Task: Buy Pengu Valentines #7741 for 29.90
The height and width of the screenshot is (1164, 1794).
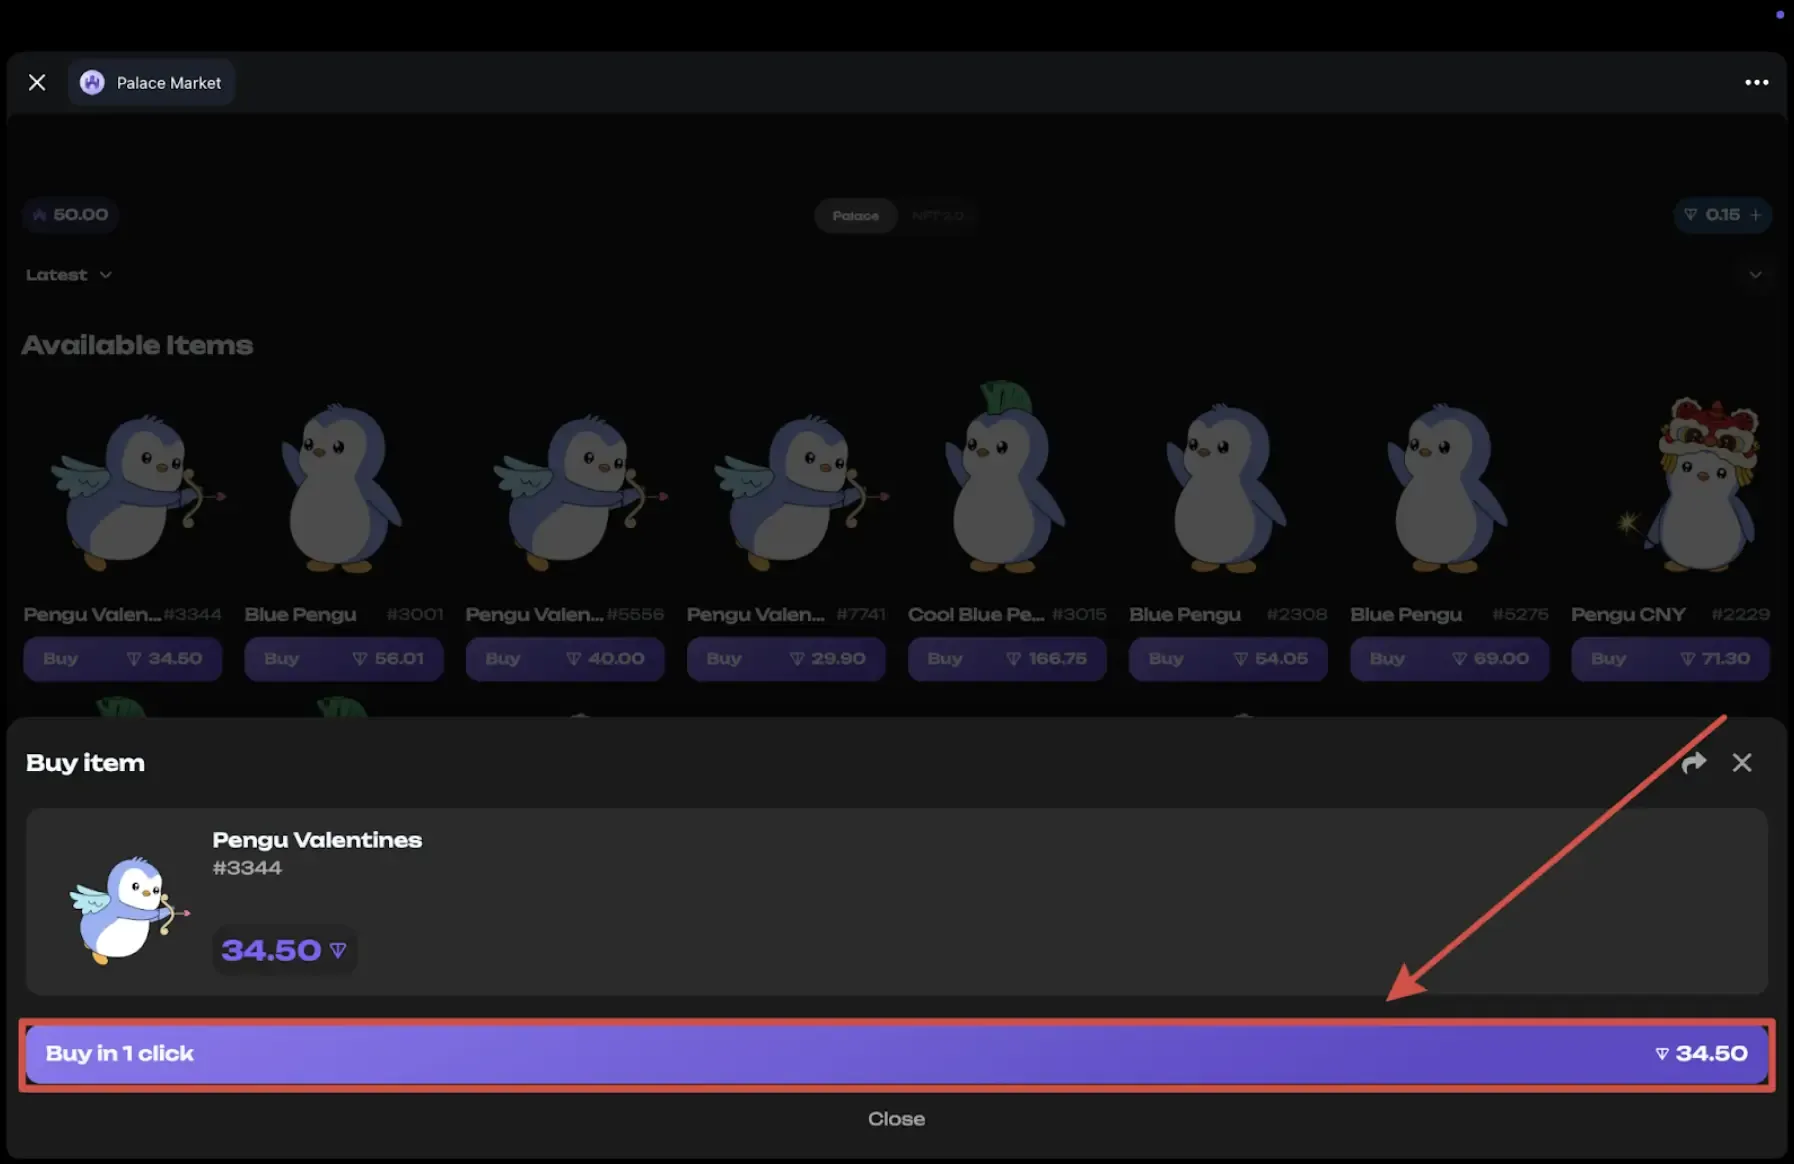Action: pos(785,659)
